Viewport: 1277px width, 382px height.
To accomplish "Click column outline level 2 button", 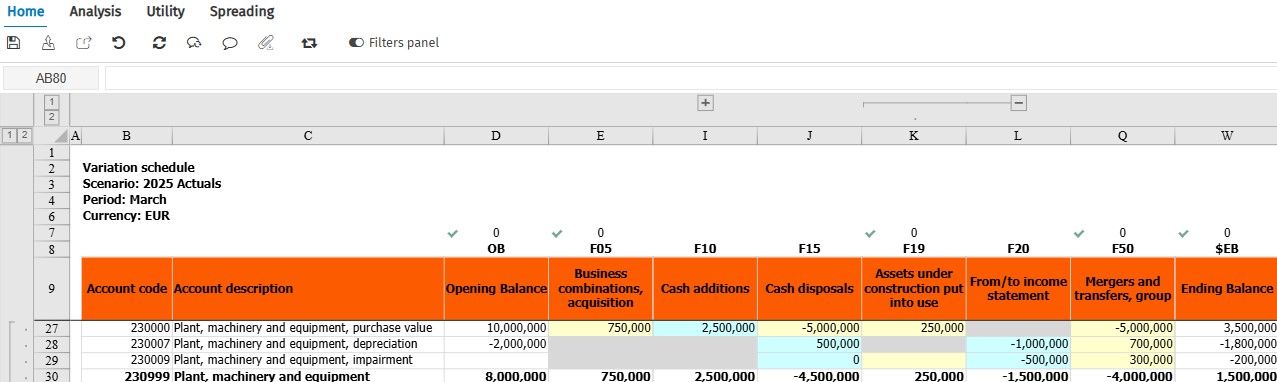I will pos(52,117).
